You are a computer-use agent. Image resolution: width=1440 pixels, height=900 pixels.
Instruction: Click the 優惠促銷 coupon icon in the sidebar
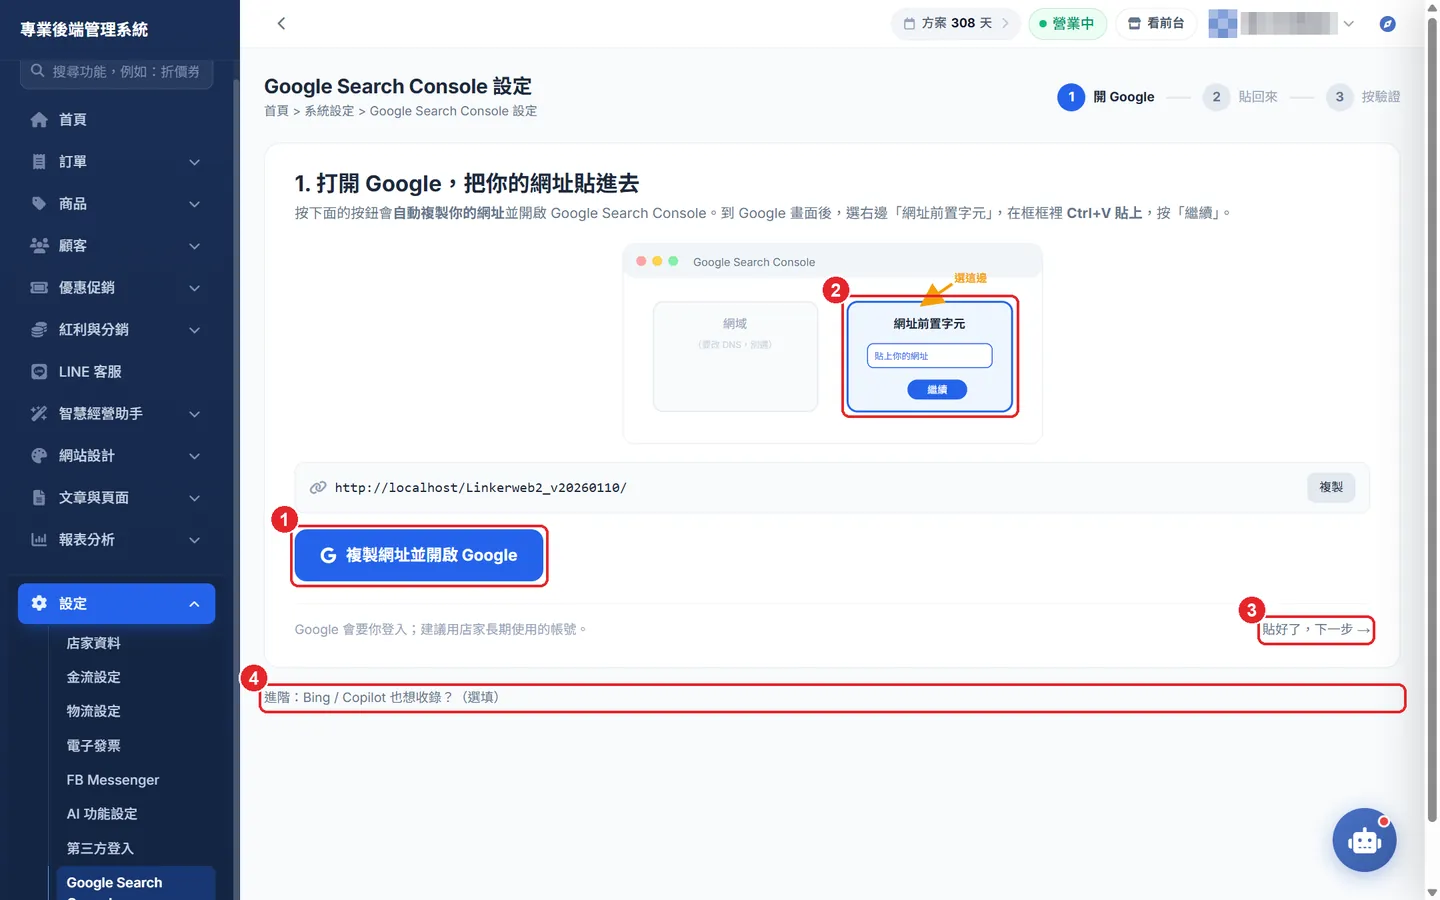(x=39, y=288)
